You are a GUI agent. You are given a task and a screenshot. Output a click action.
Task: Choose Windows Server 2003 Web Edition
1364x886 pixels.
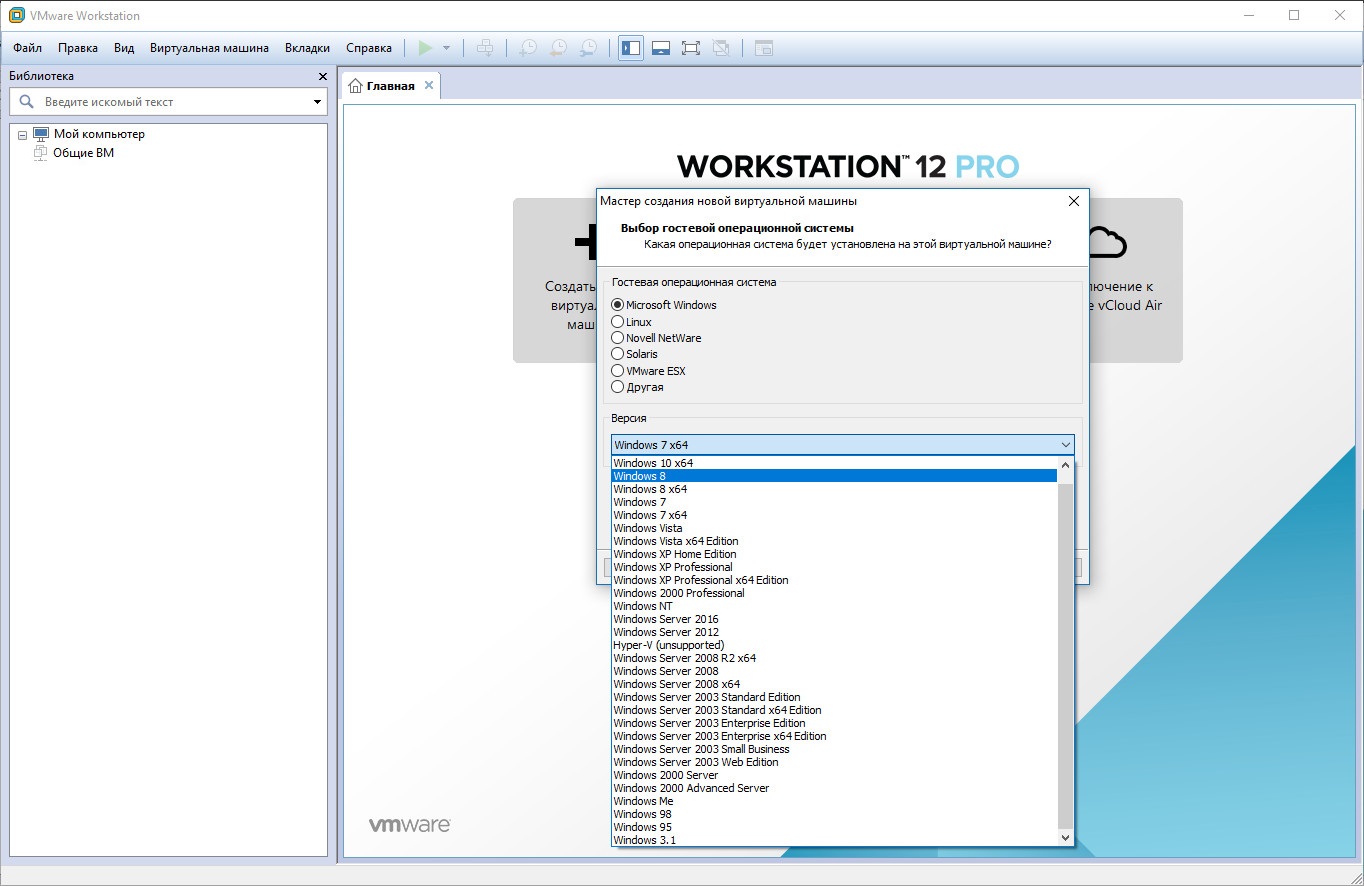[x=834, y=762]
